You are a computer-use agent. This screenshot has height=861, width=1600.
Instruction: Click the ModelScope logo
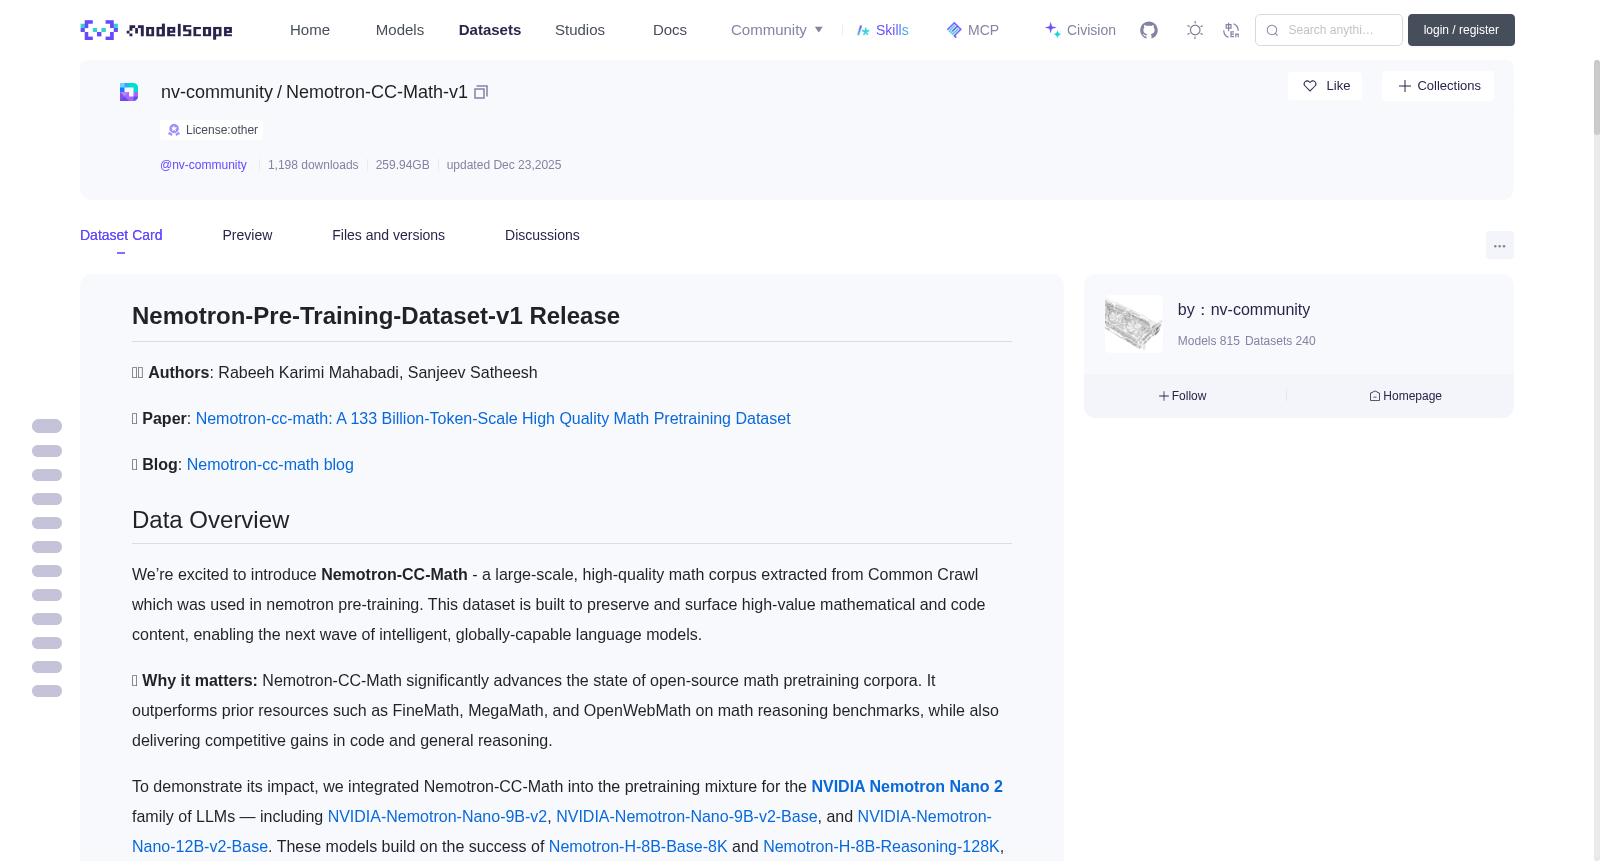point(156,30)
